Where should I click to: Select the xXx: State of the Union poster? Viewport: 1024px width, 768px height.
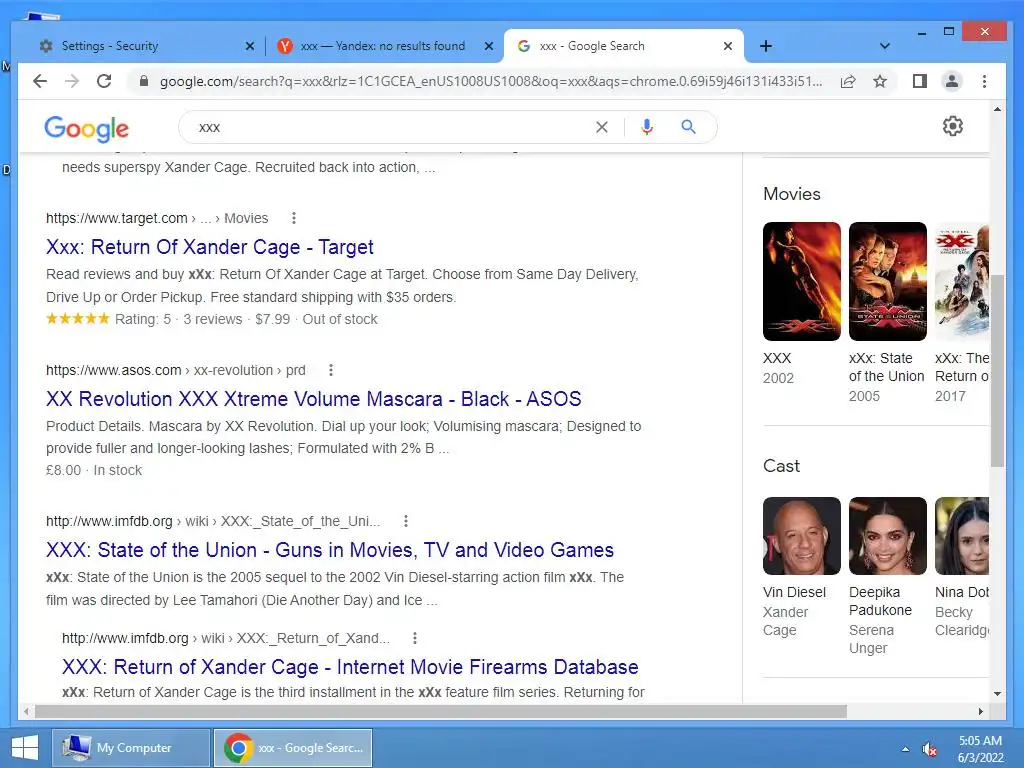coord(888,281)
